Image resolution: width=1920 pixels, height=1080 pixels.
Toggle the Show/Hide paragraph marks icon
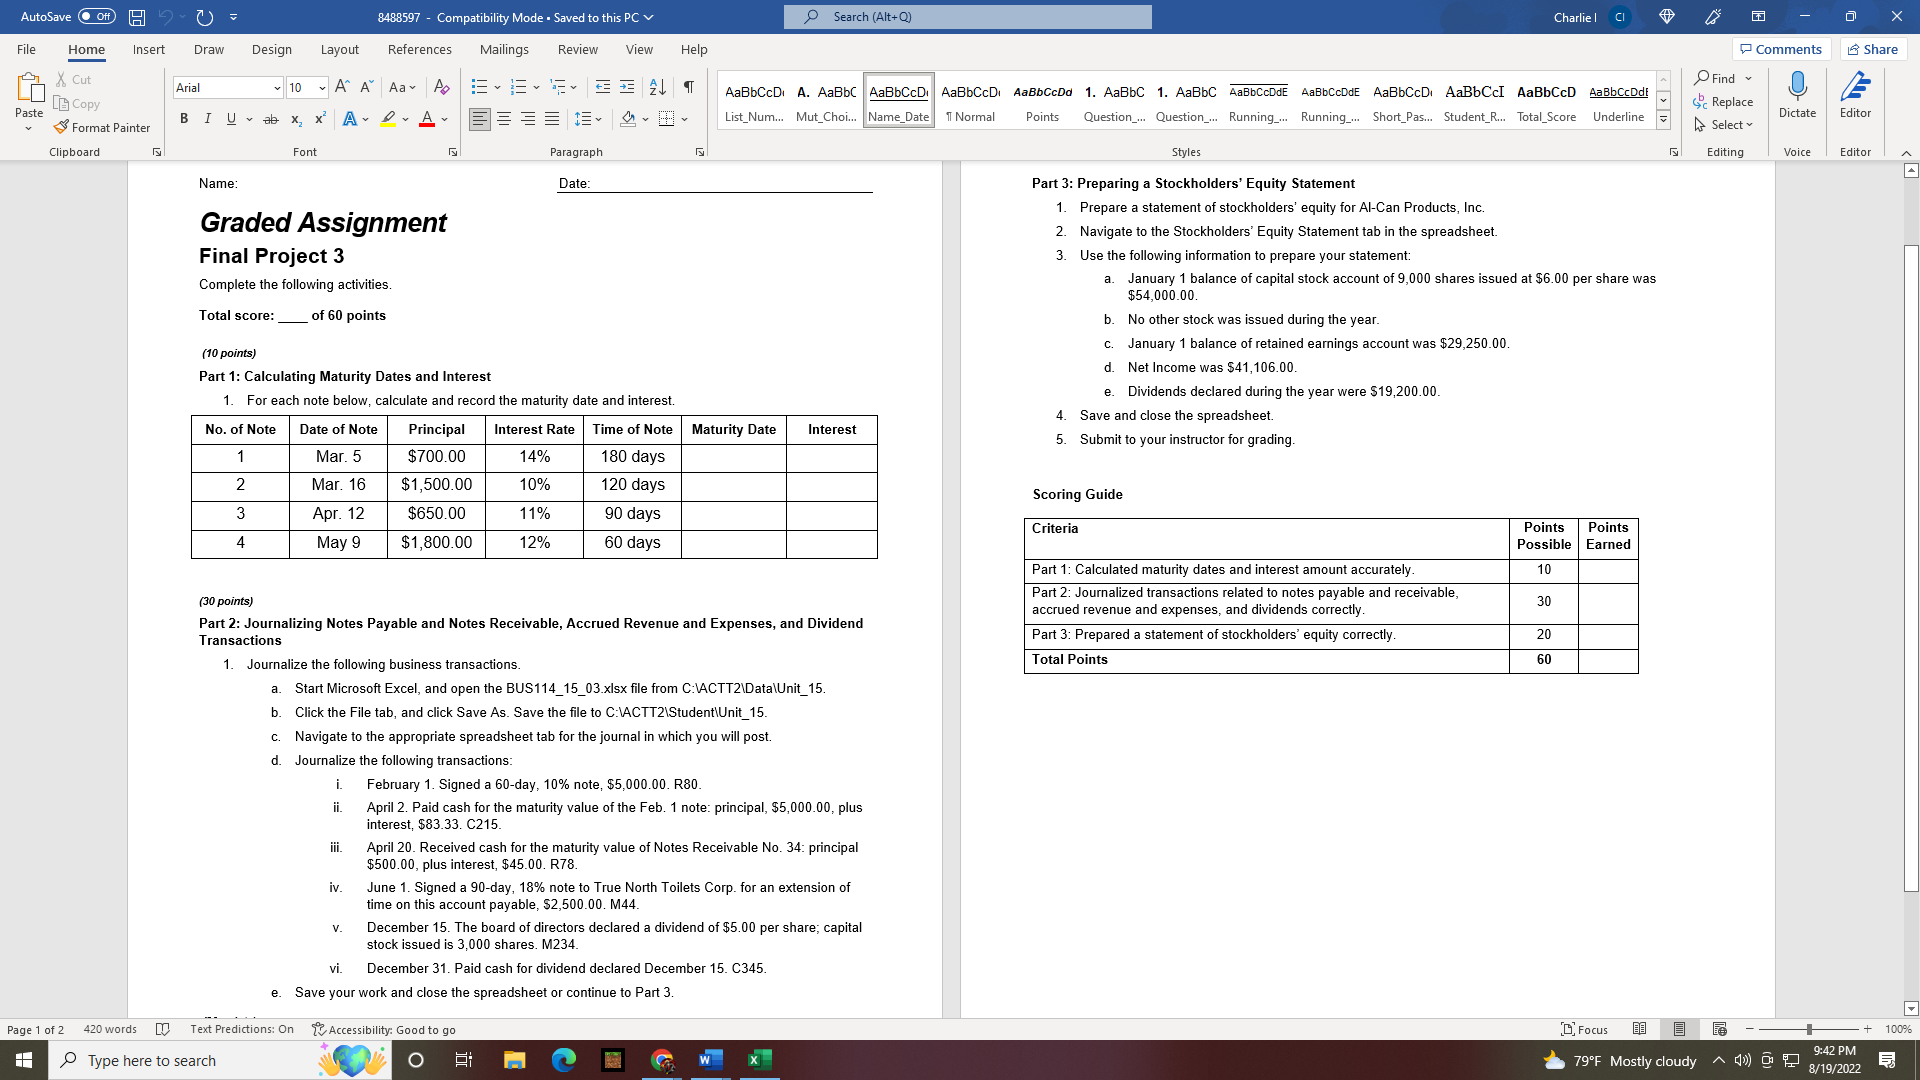[x=688, y=88]
